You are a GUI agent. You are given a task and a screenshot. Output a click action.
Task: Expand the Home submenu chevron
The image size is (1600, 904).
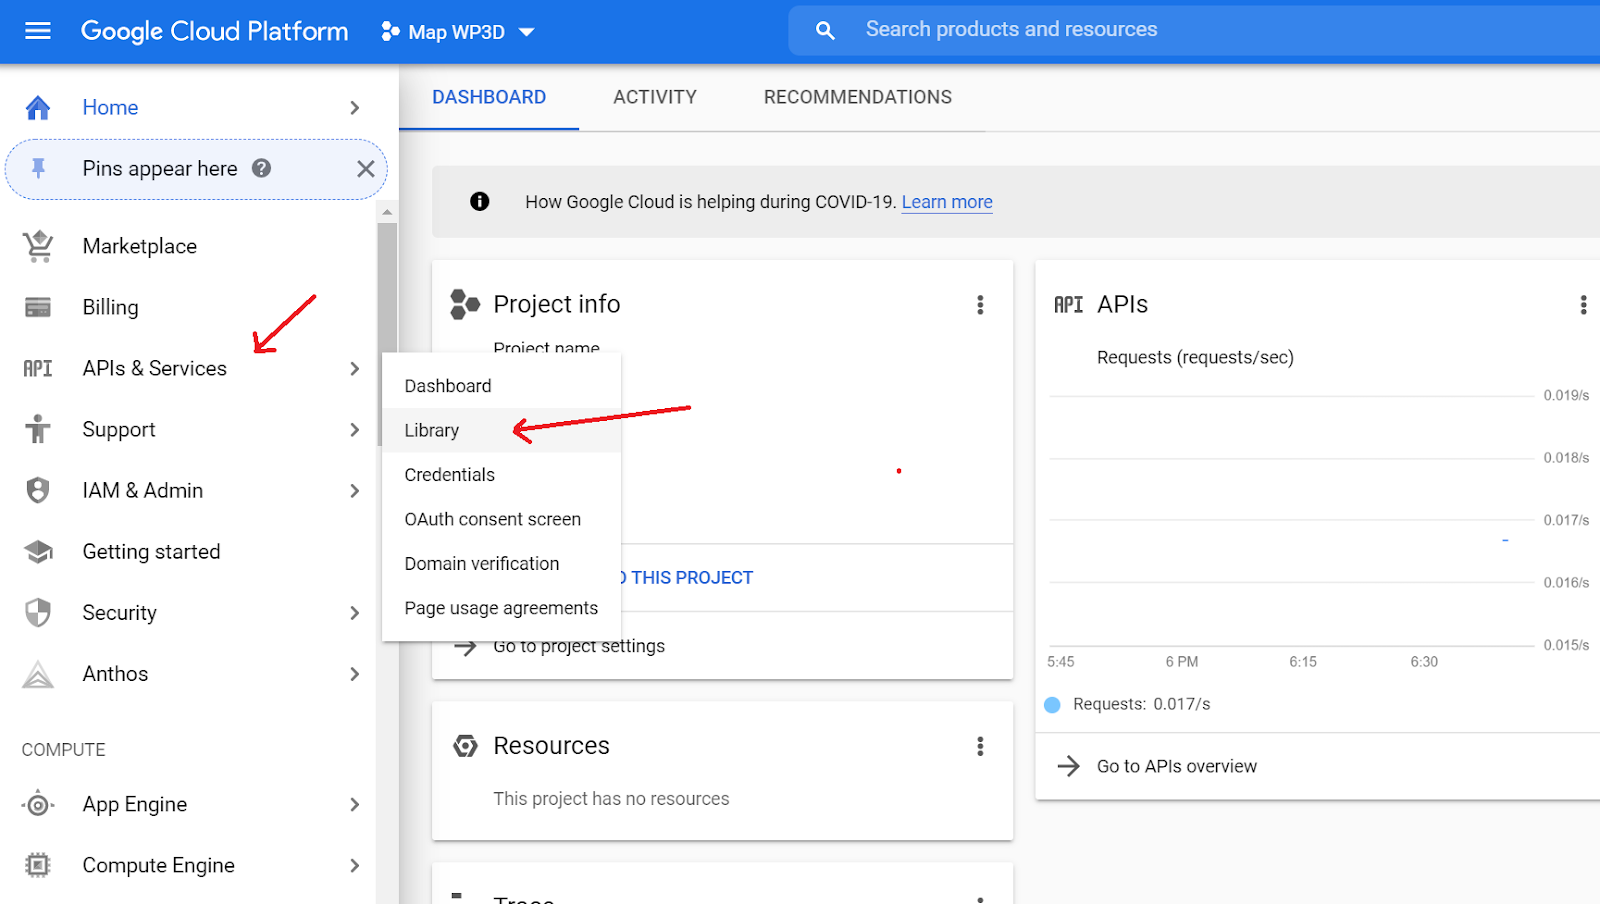[355, 107]
